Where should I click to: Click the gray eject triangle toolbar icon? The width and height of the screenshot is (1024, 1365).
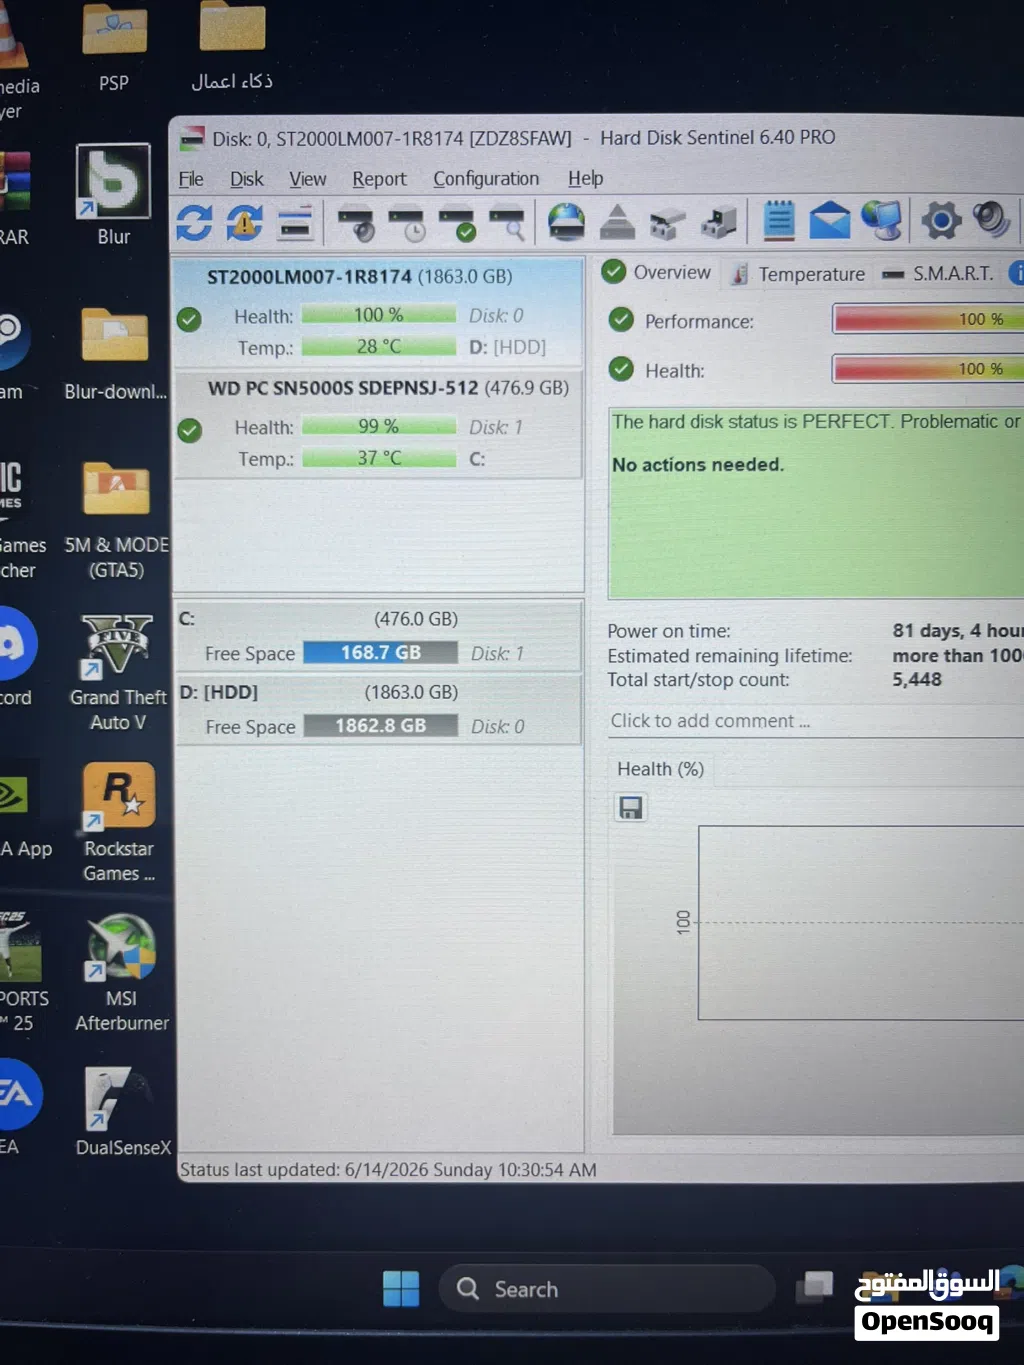coord(617,222)
